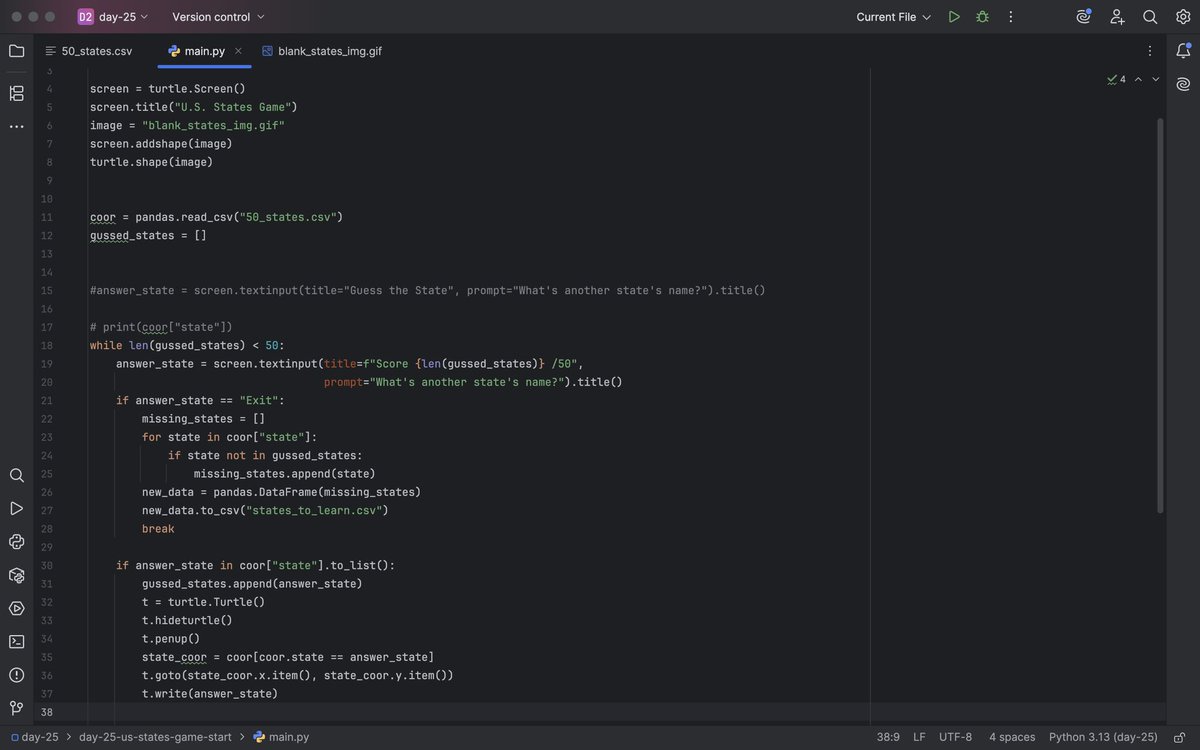Expand the day-25 project dropdown
This screenshot has width=1200, height=750.
(x=113, y=17)
